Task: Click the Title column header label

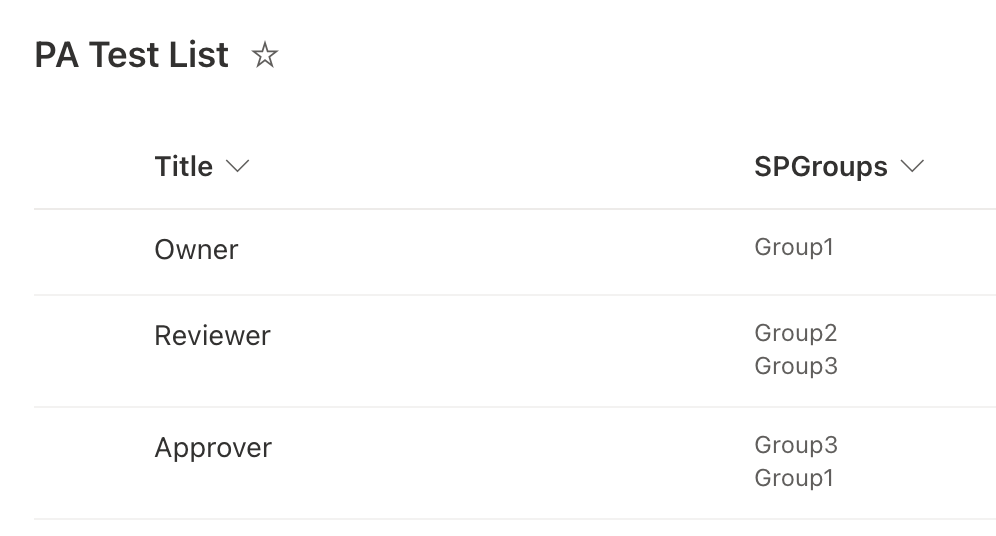Action: 183,167
